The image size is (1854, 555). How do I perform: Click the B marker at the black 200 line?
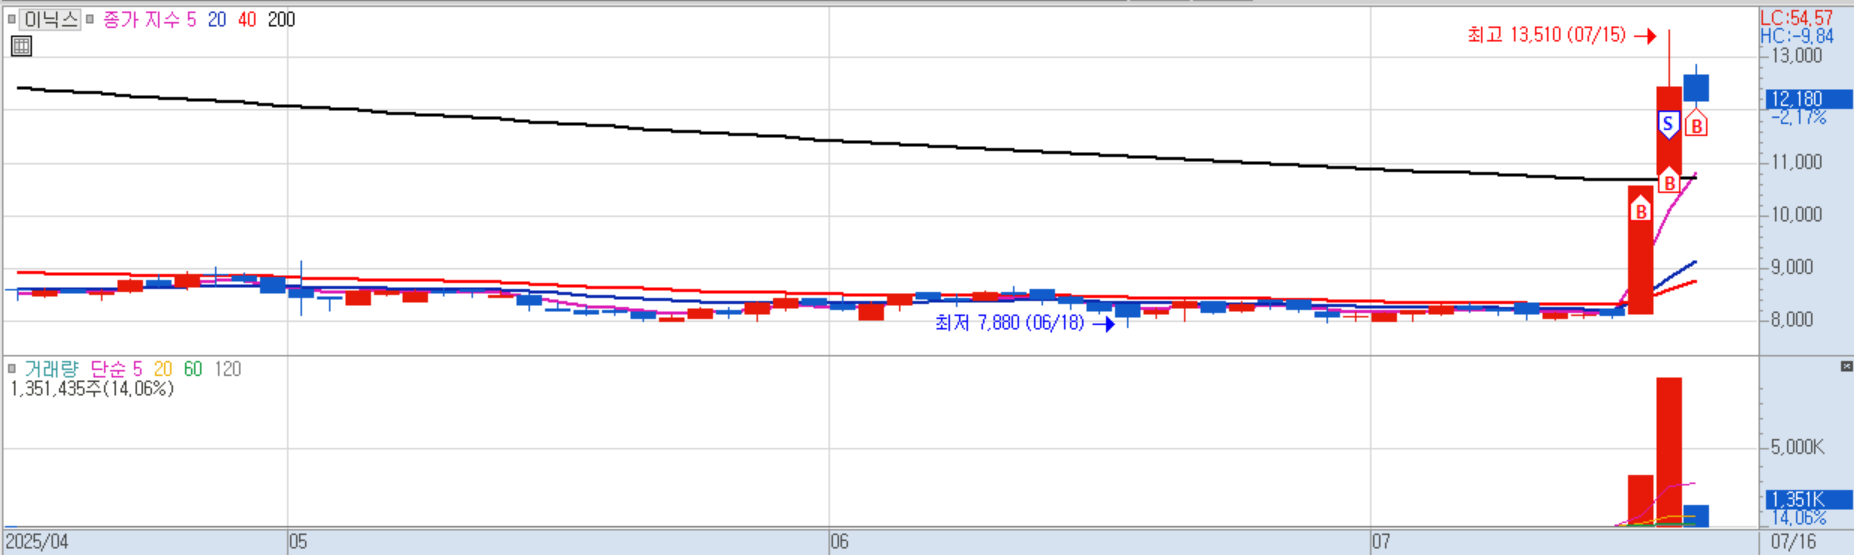click(1669, 181)
